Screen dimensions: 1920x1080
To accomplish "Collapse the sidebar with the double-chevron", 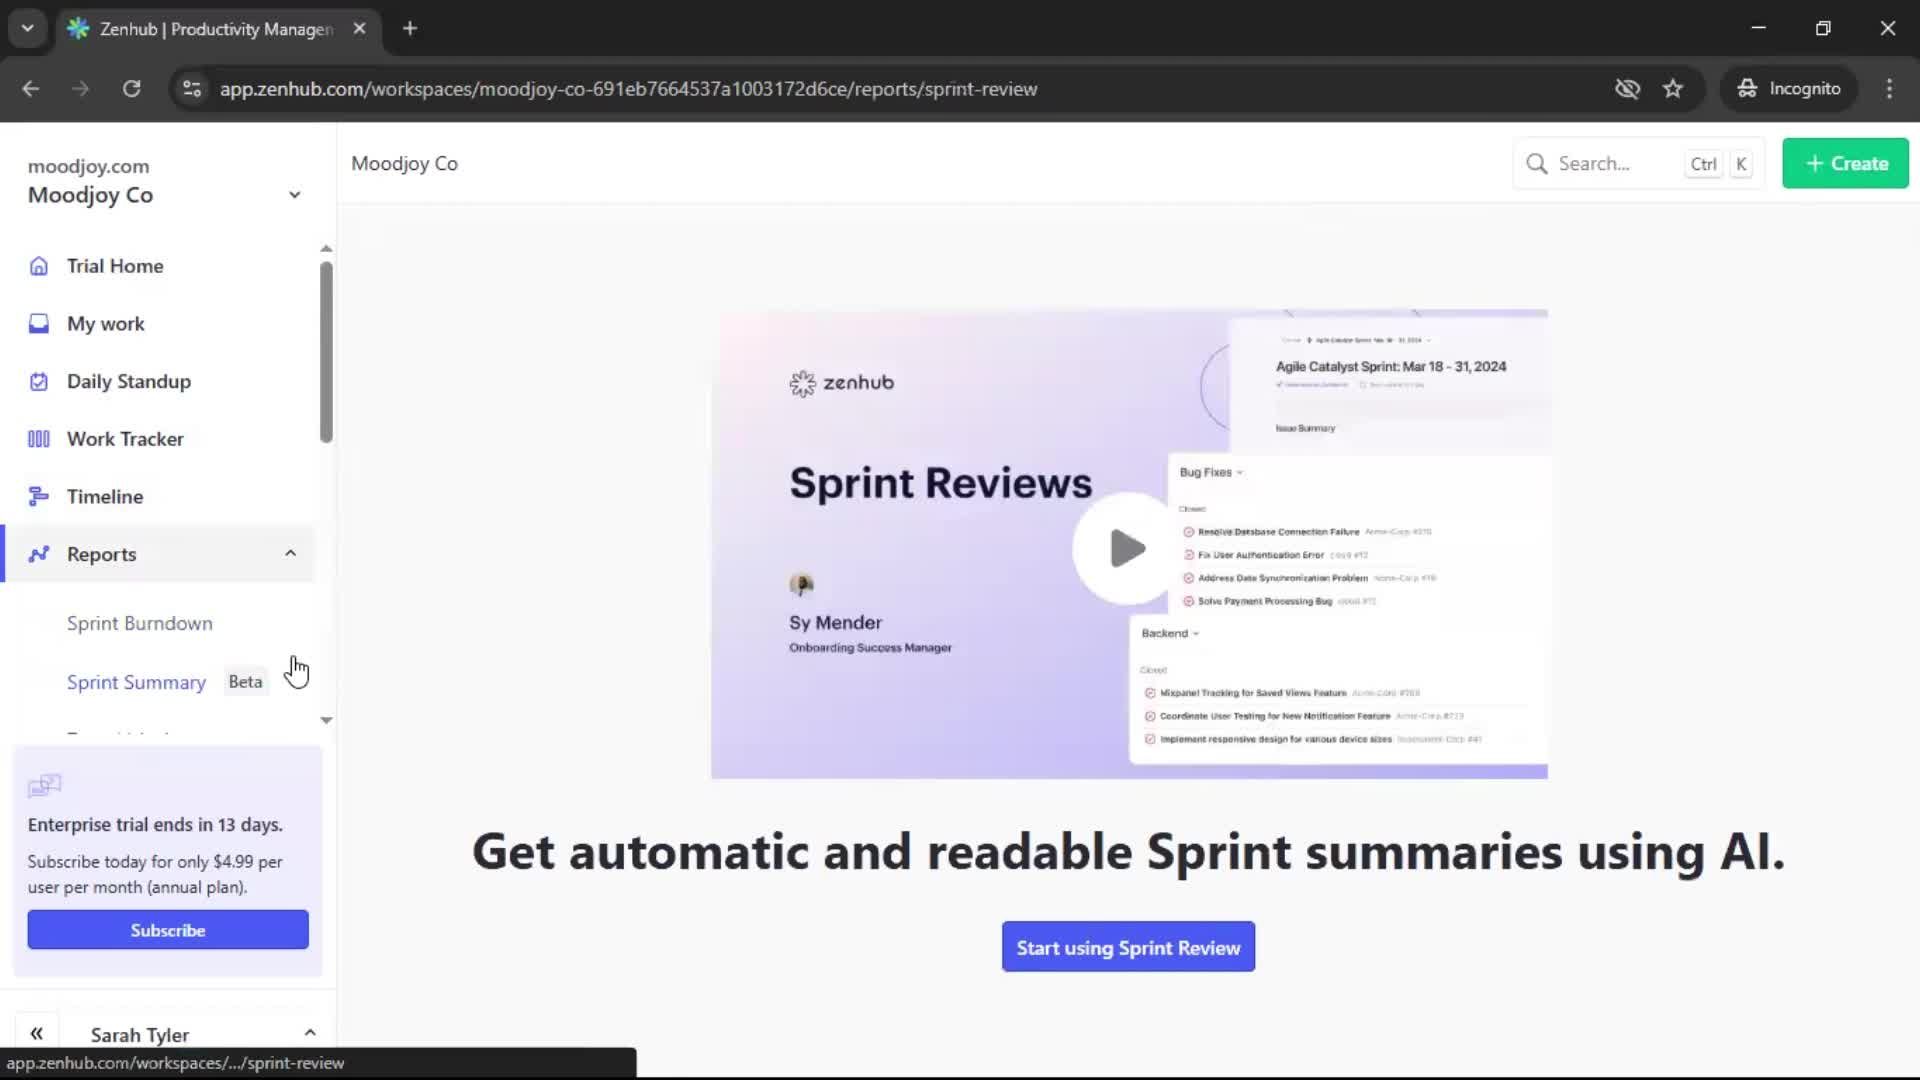I will [37, 1033].
